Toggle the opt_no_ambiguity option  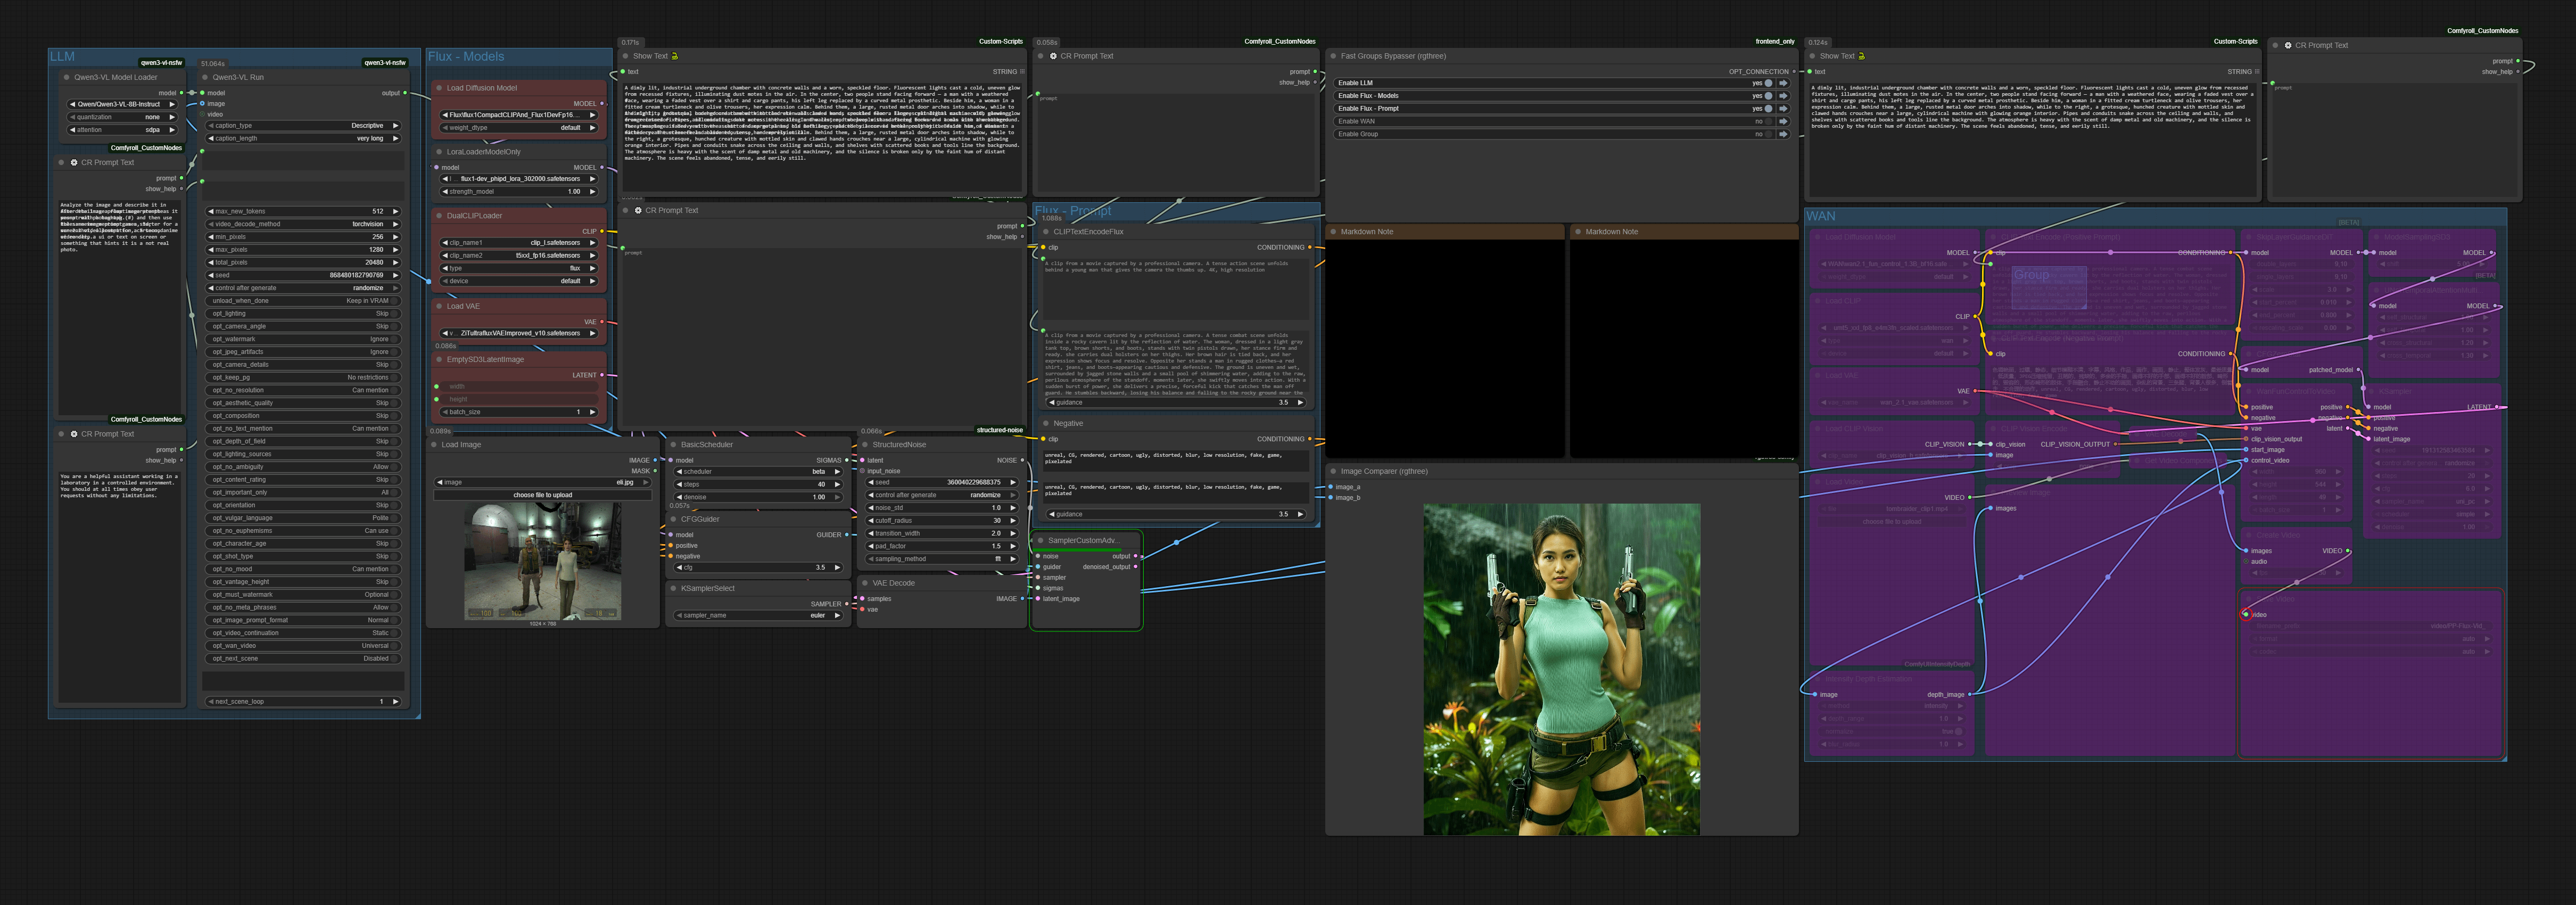pos(303,467)
